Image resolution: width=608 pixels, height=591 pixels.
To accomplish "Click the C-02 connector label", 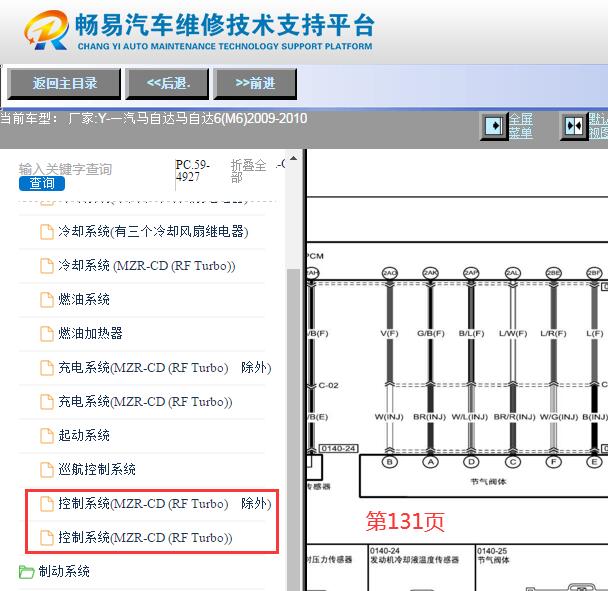I will 328,385.
